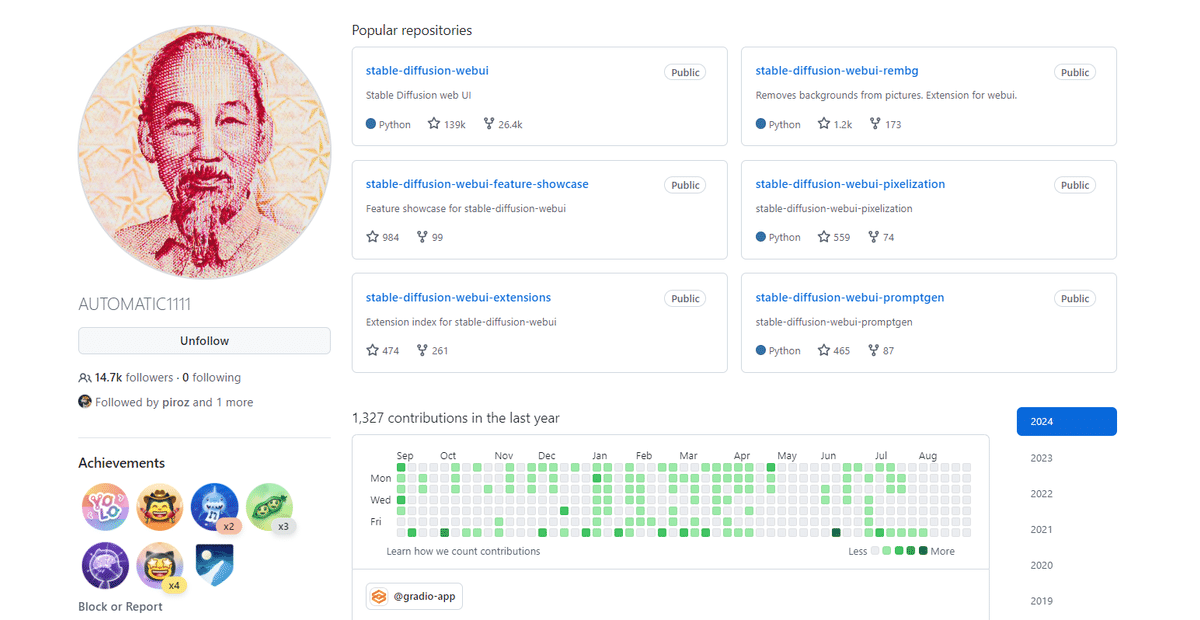The height and width of the screenshot is (620, 1200).
Task: Switch contributions to year 2023
Action: 1041,458
